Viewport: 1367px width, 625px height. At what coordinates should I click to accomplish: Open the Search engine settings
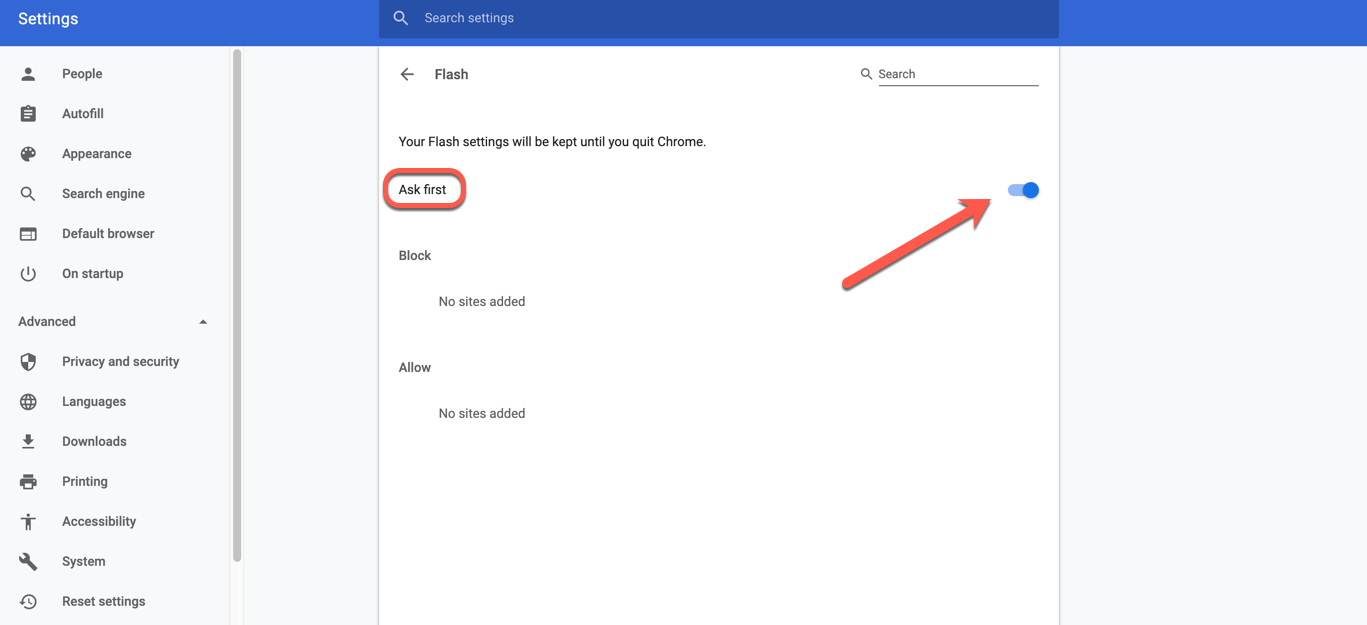103,194
